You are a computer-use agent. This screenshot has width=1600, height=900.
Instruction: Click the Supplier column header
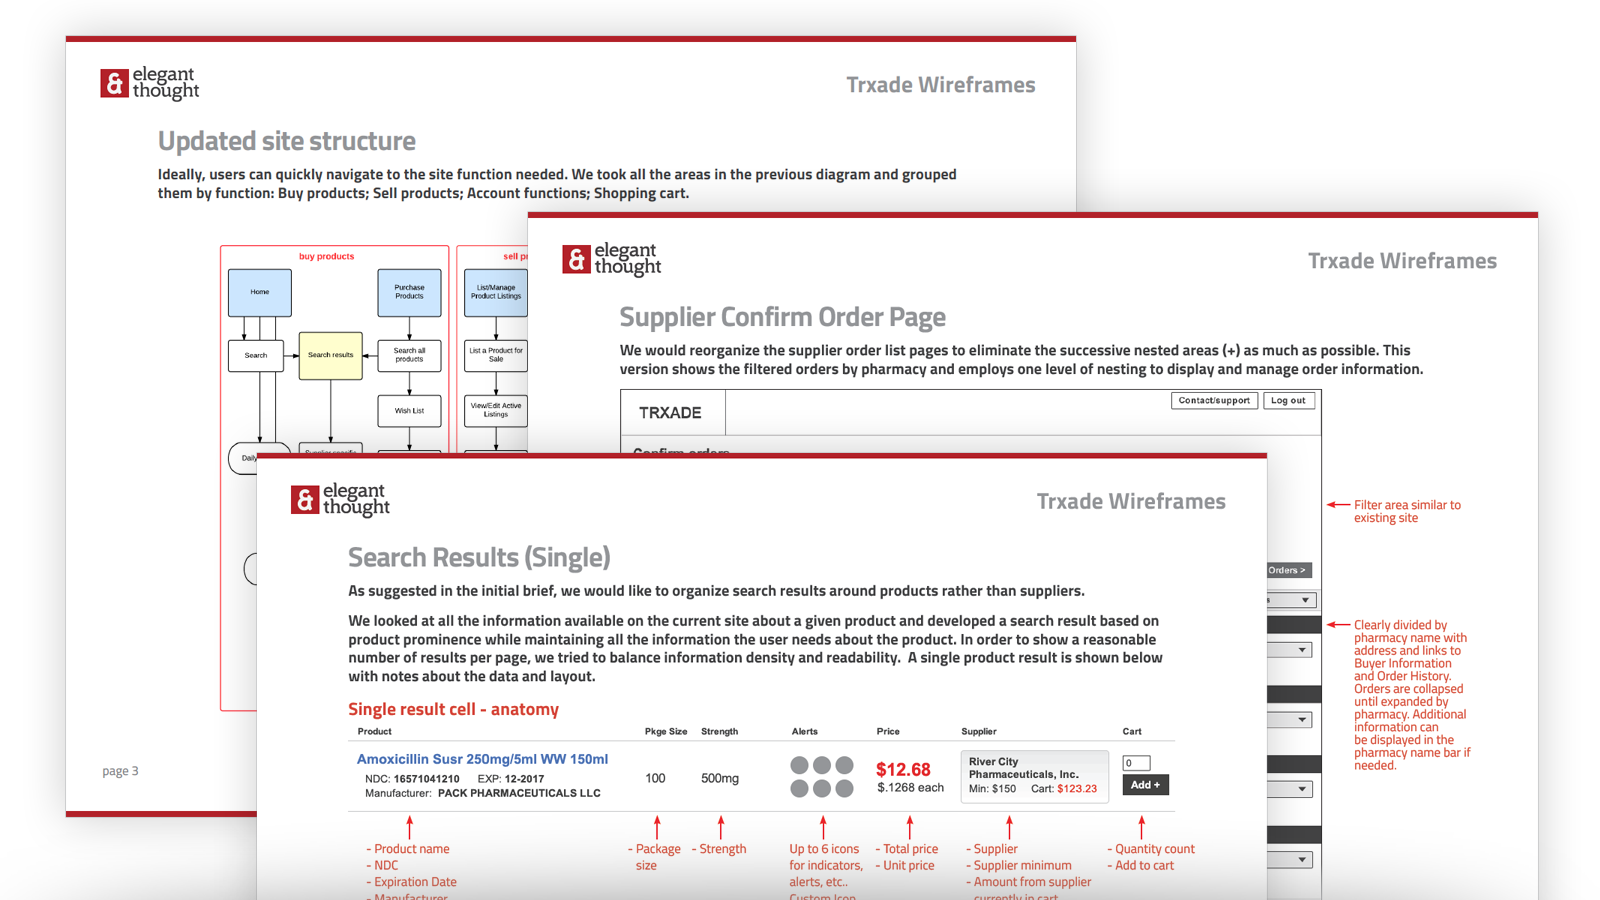[x=979, y=732]
